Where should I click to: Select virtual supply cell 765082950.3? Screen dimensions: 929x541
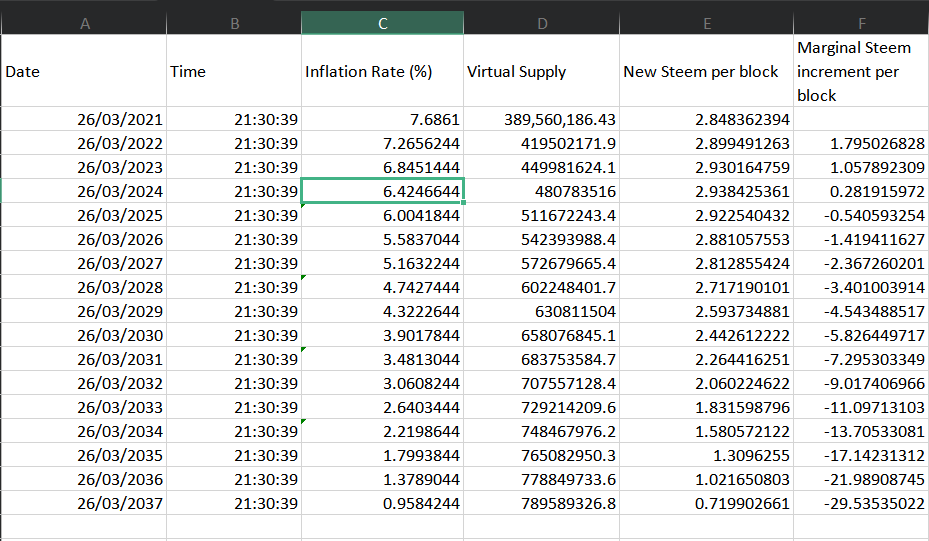click(x=542, y=455)
